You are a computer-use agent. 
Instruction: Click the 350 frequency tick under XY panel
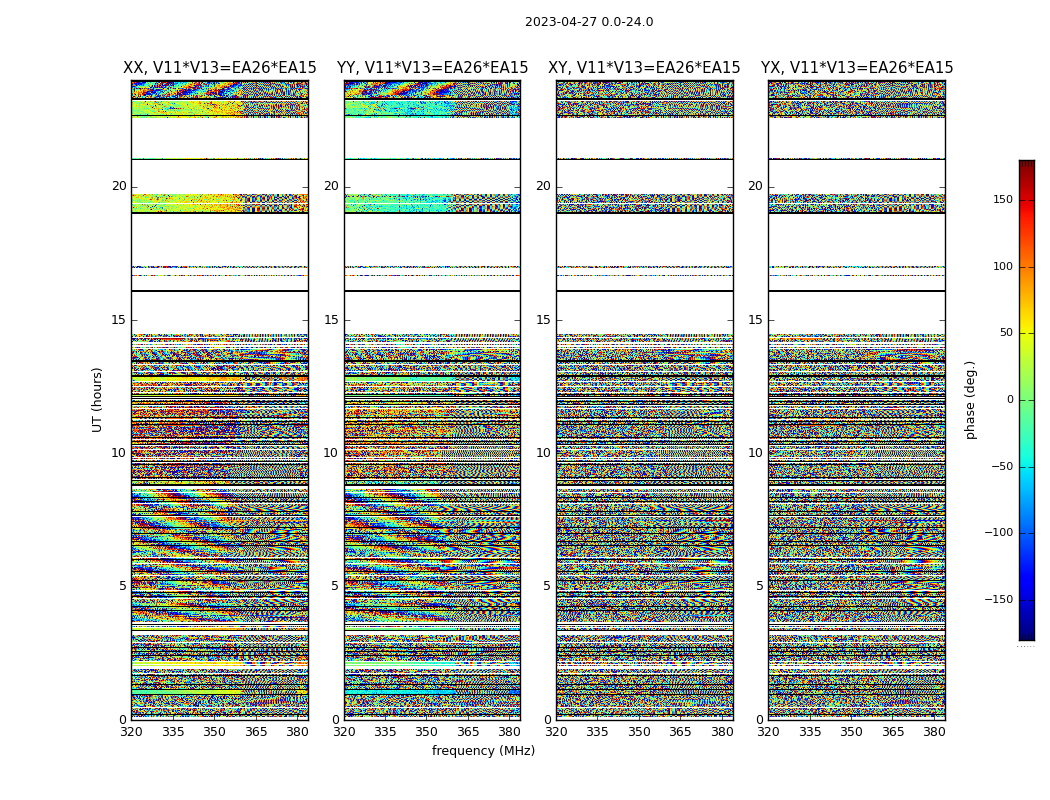point(639,732)
